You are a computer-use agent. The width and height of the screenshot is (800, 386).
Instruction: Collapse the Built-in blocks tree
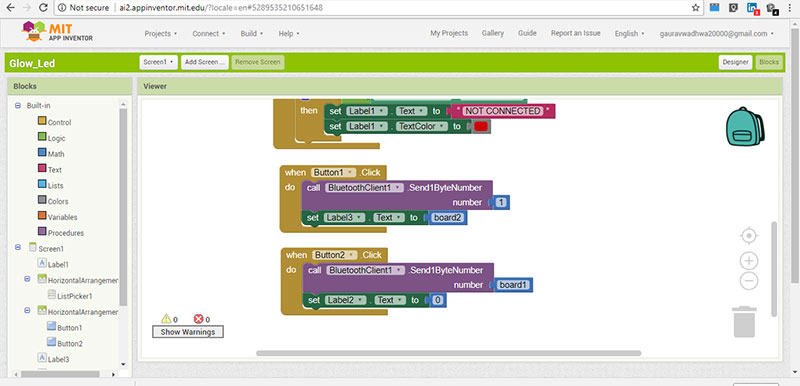point(18,106)
